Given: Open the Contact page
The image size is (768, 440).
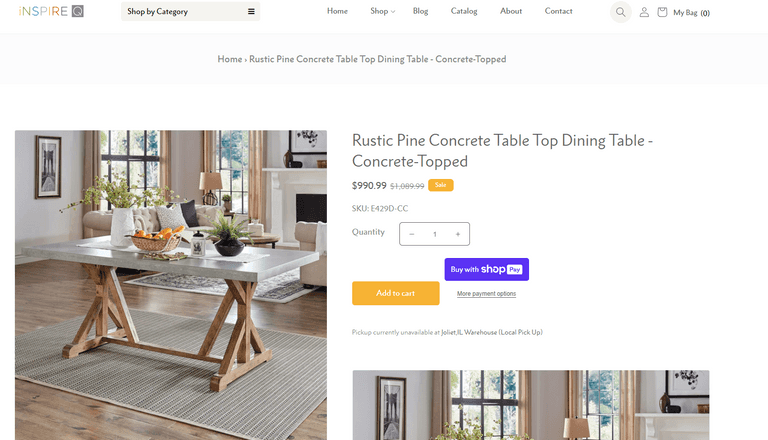Looking at the screenshot, I should (x=558, y=11).
